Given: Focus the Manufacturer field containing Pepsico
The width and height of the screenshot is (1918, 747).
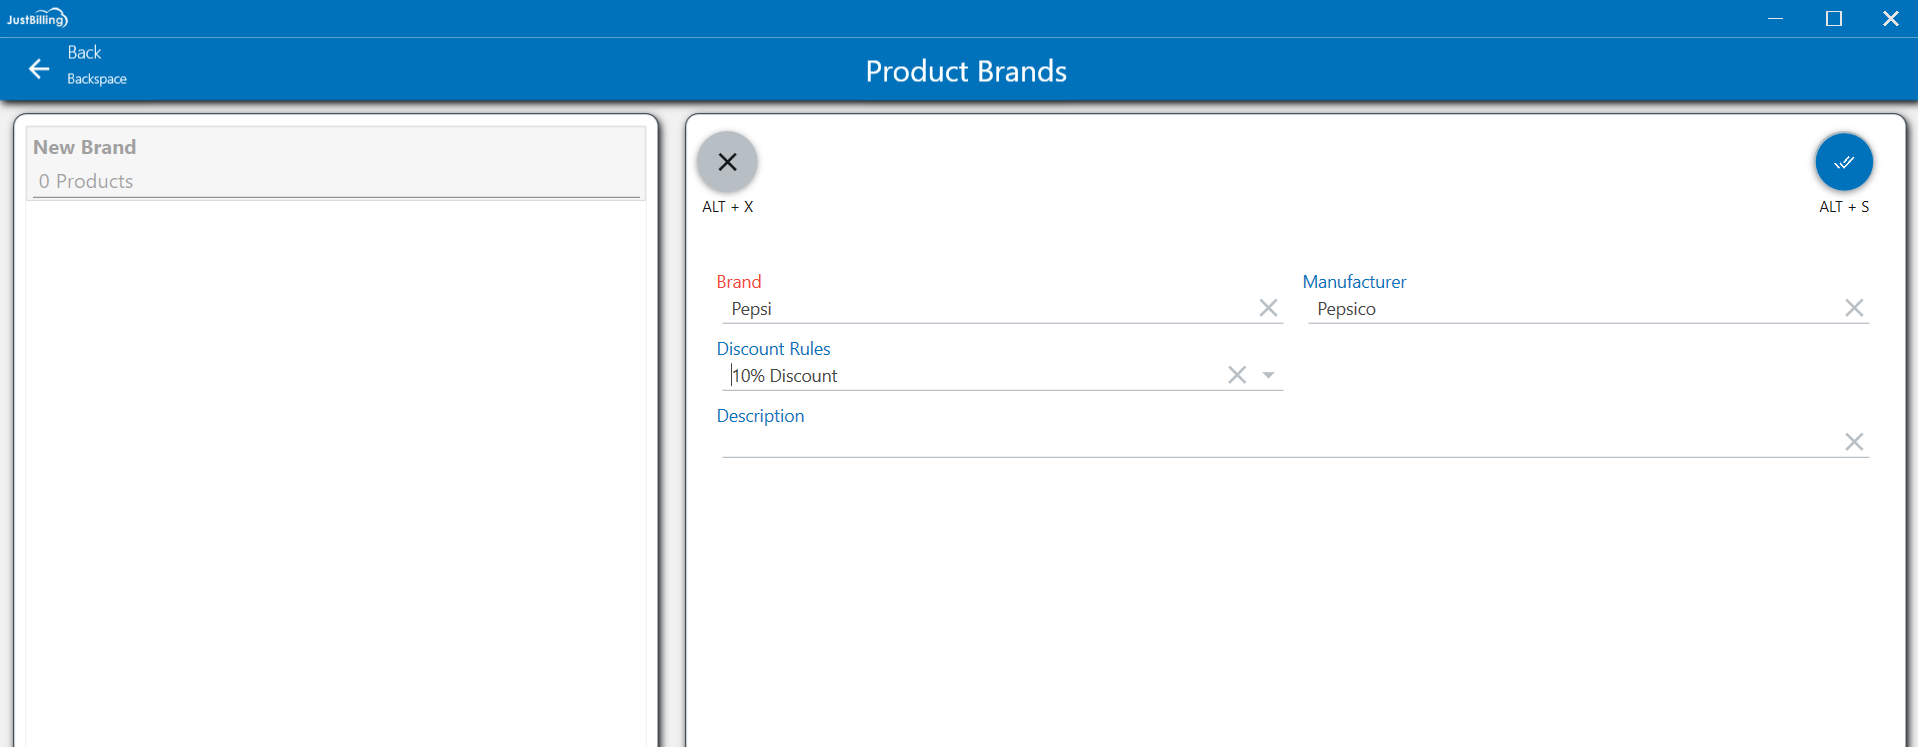Looking at the screenshot, I should (x=1570, y=309).
